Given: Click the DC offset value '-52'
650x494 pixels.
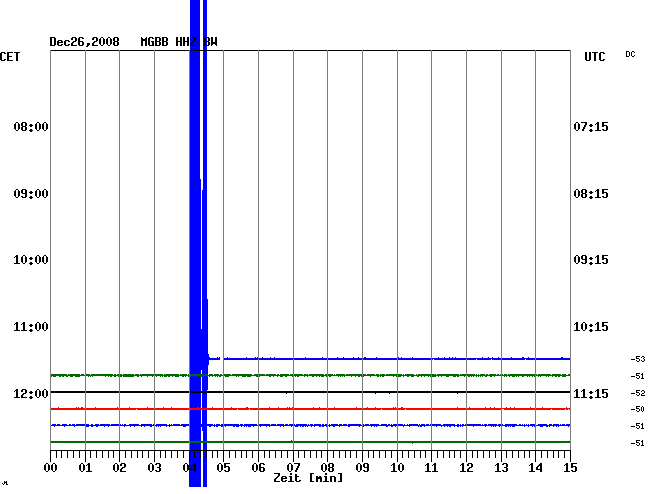Looking at the screenshot, I should pyautogui.click(x=638, y=392).
